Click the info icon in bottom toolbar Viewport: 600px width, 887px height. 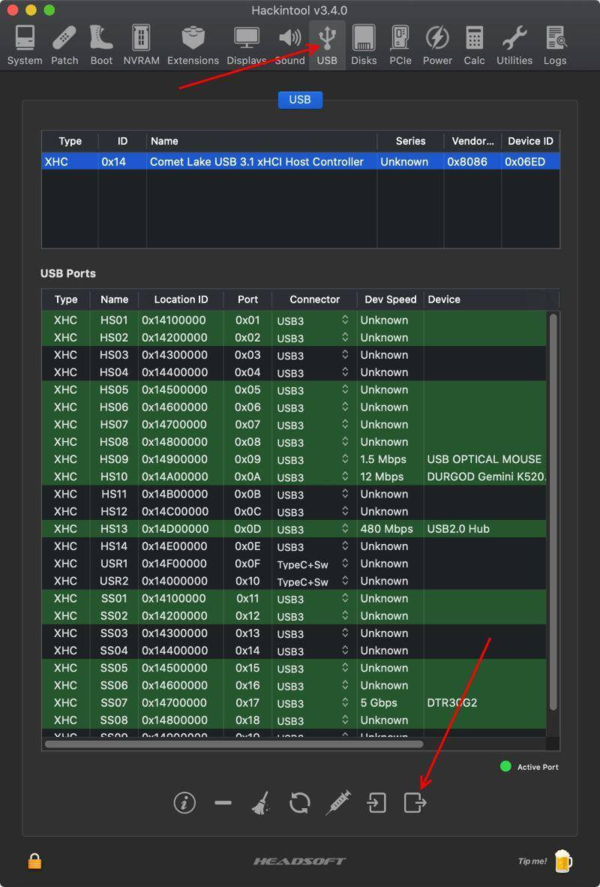pos(184,802)
